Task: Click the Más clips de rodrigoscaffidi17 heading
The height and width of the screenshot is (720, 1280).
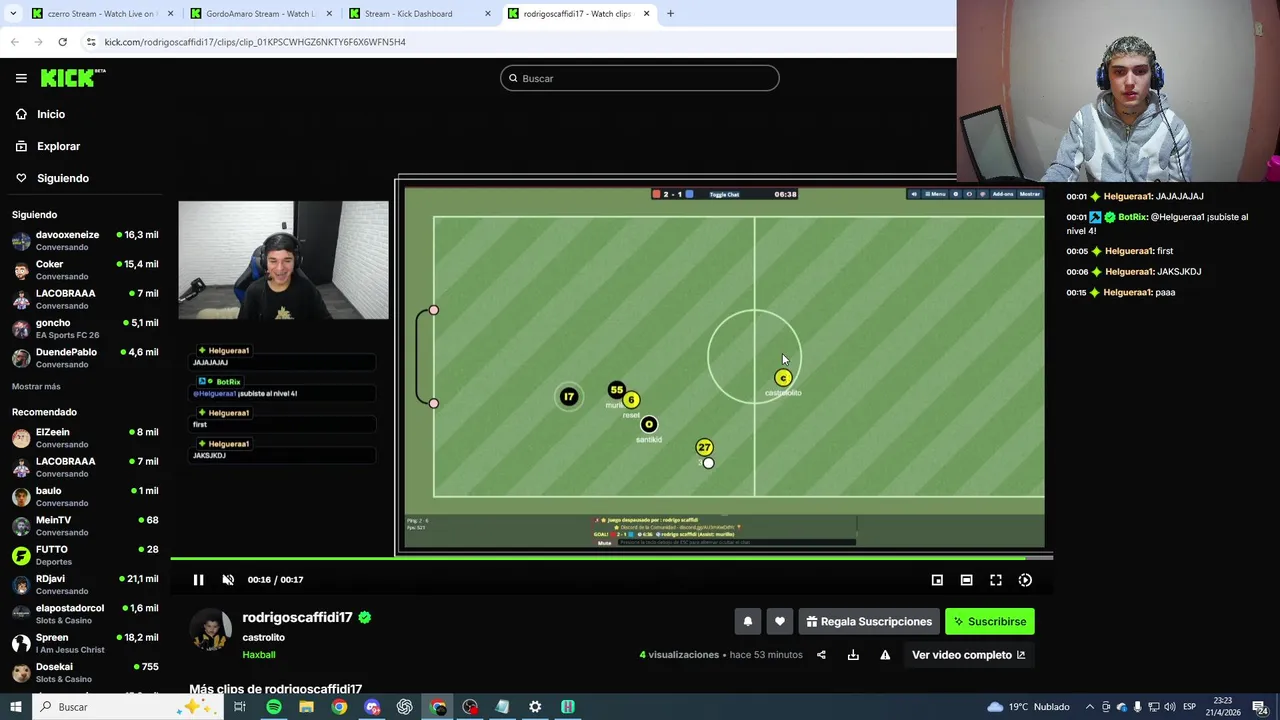Action: 276,689
